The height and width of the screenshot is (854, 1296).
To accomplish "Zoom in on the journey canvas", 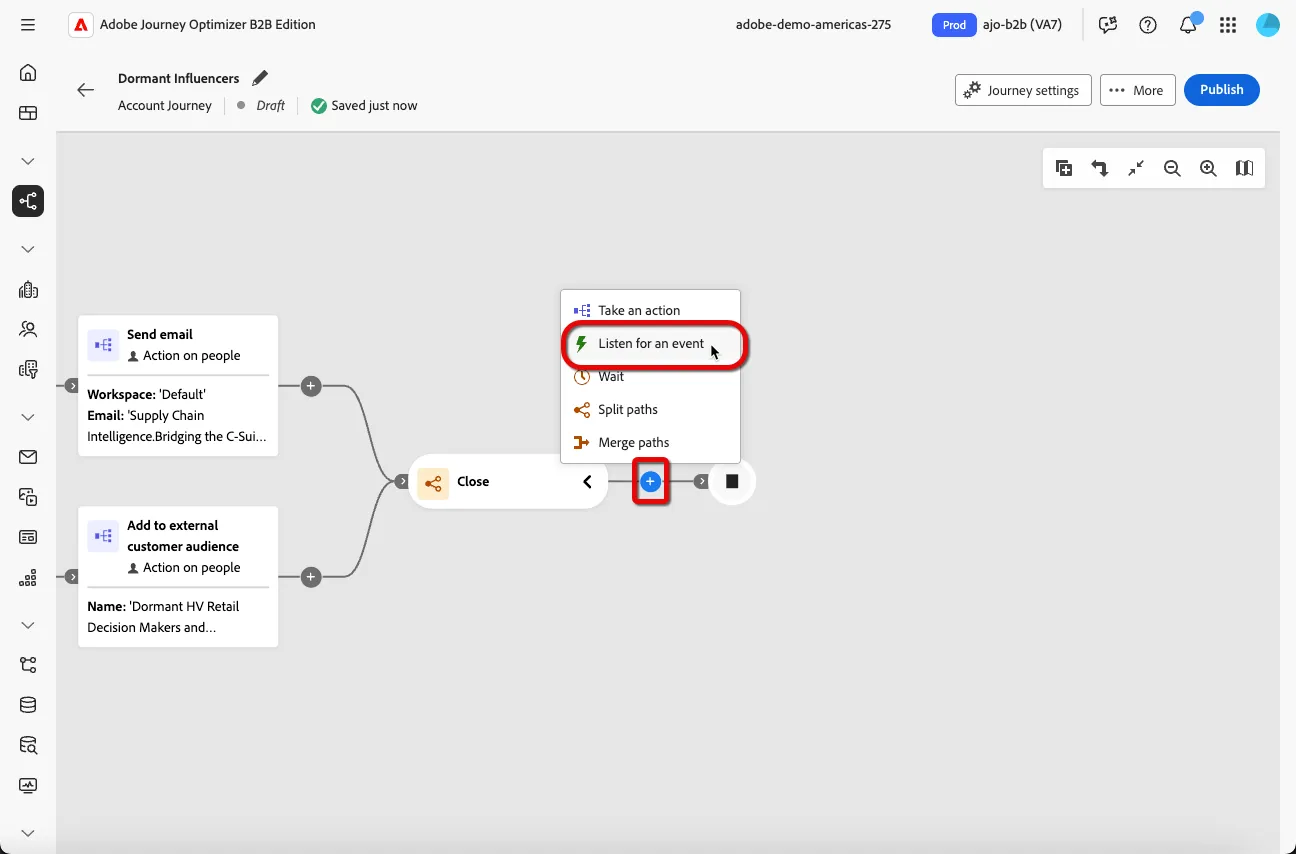I will 1208,169.
